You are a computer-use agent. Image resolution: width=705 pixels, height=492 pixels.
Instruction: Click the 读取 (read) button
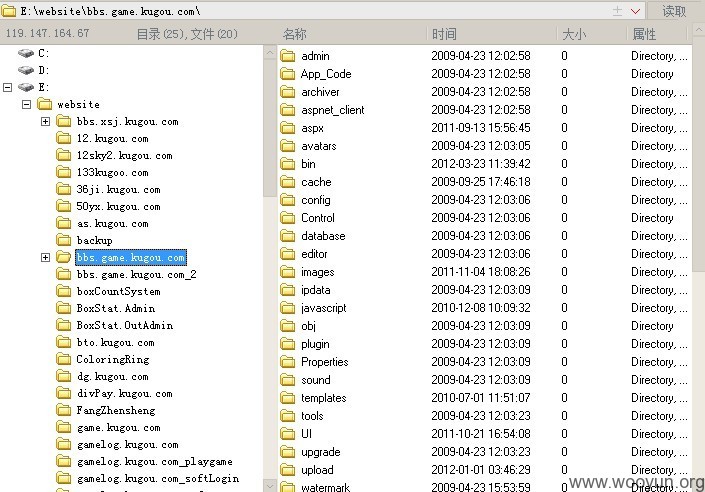[674, 11]
